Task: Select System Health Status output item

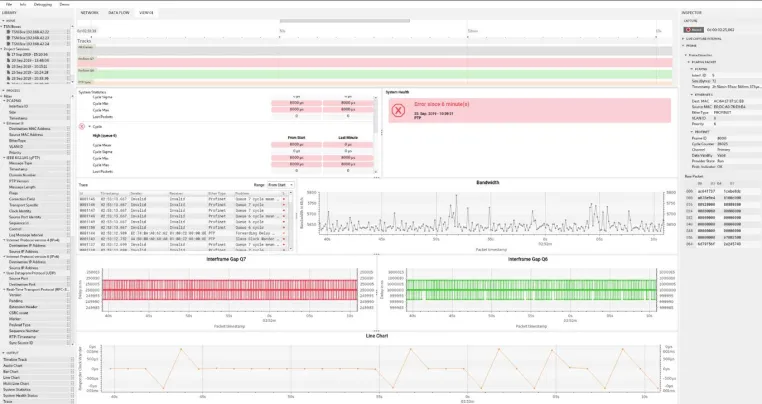Action: [20, 396]
